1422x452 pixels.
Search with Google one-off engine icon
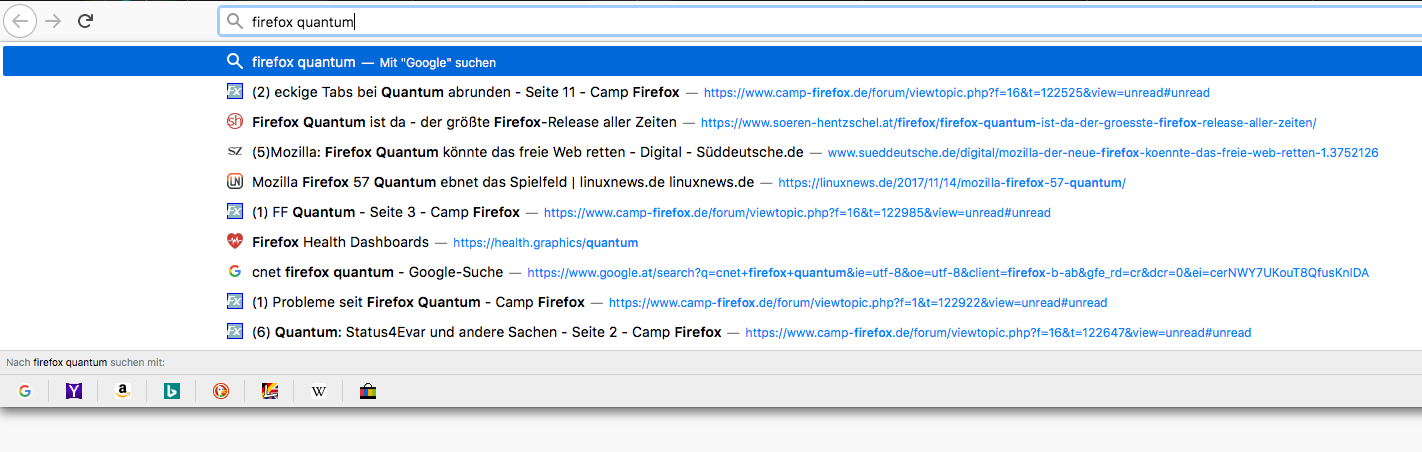[x=25, y=391]
